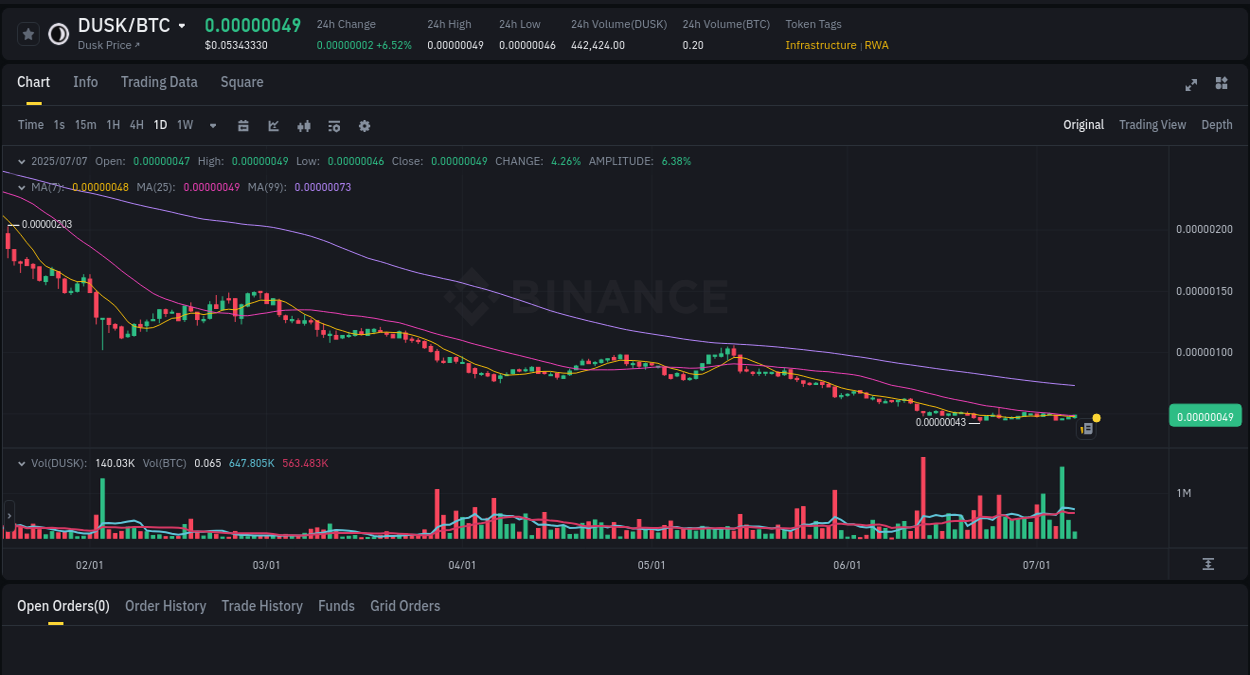Click the green last price label on the axis

pyautogui.click(x=1205, y=415)
